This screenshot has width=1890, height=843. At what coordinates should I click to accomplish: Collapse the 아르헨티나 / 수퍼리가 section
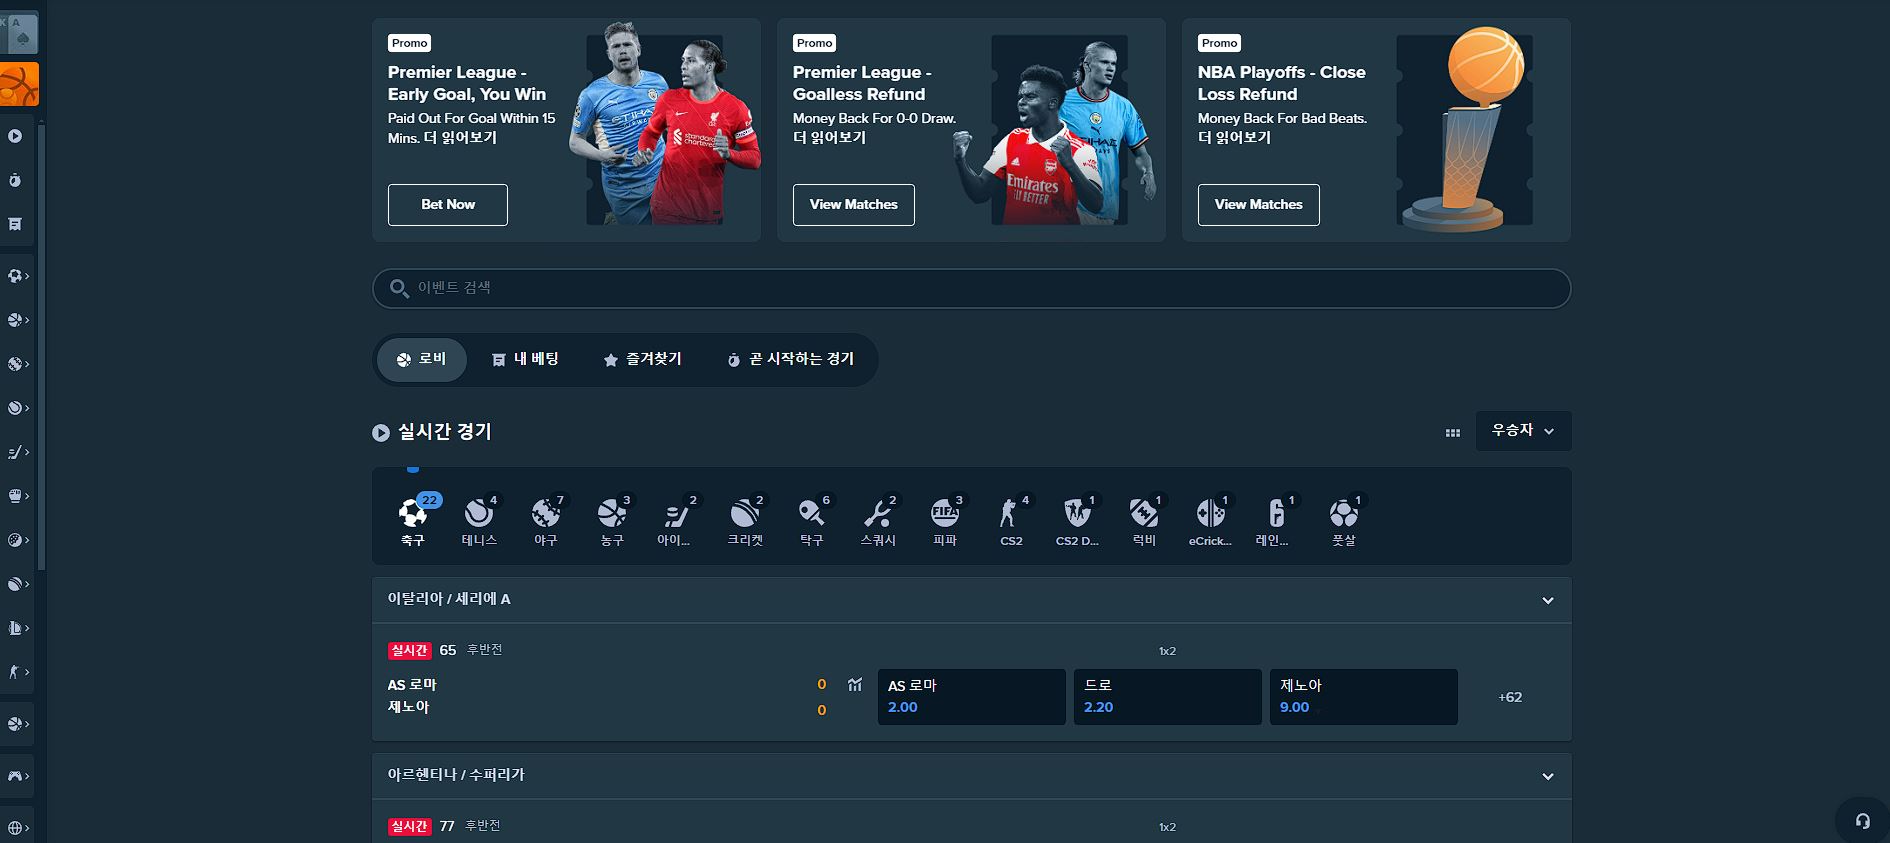click(x=1547, y=776)
